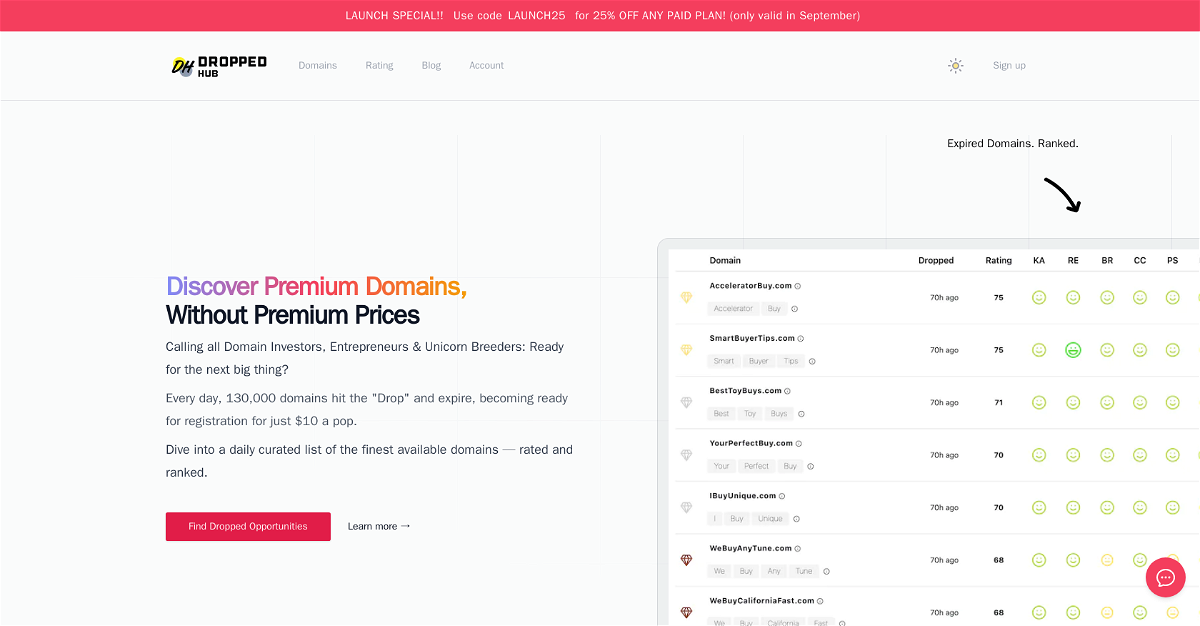Click the CC smiley for YourPerfectBuy.com

point(1140,455)
